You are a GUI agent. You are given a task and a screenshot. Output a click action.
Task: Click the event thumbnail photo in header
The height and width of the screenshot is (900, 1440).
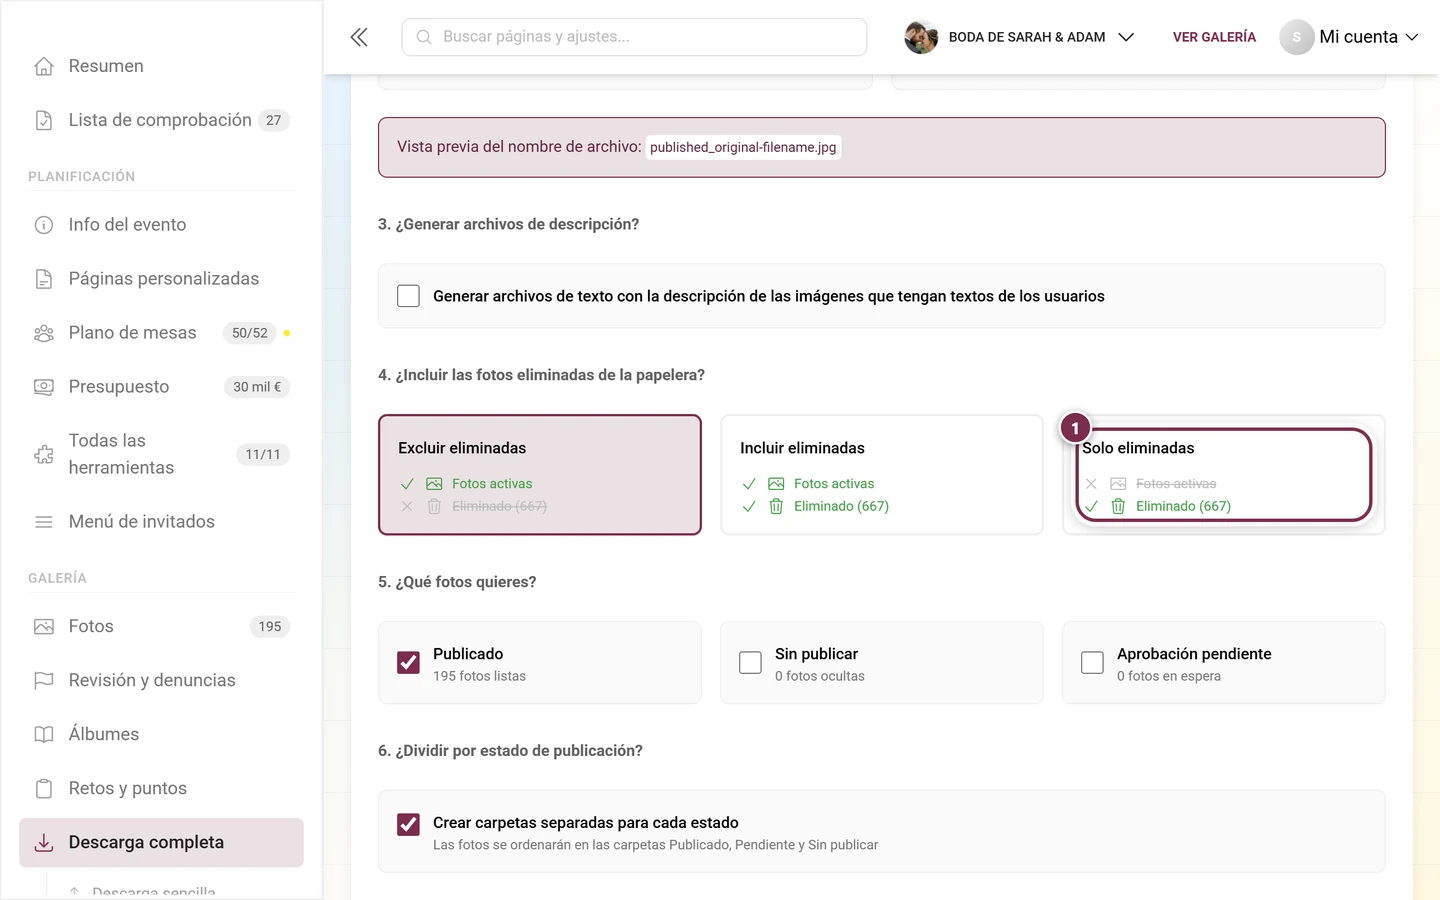(921, 37)
